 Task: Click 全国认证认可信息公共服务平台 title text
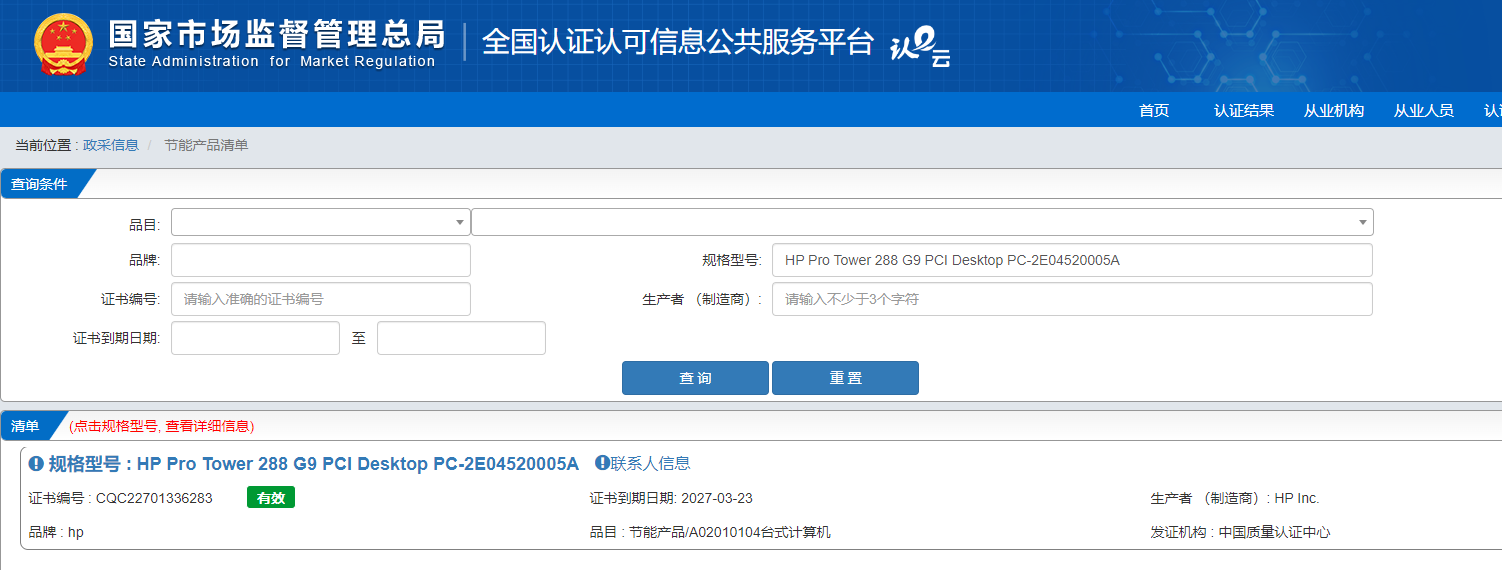(x=678, y=42)
